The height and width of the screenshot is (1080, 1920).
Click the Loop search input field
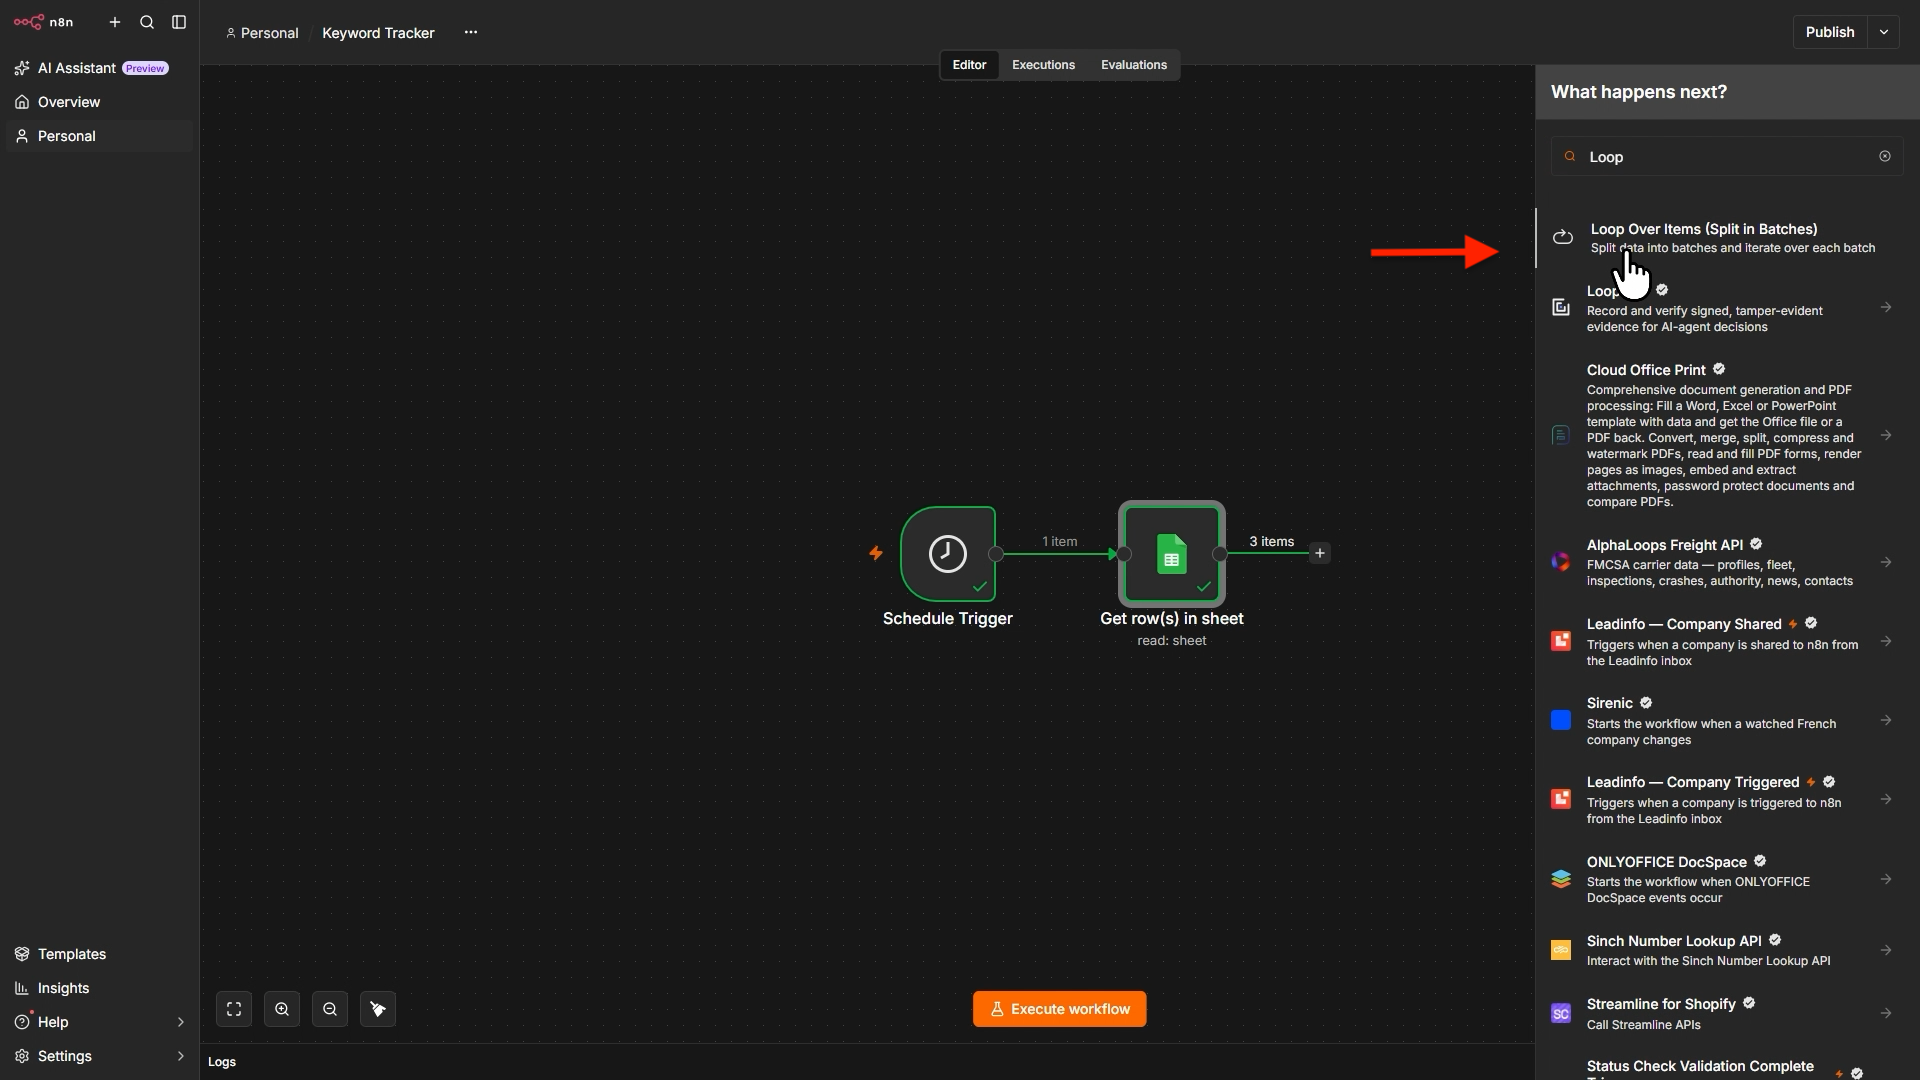1727,157
